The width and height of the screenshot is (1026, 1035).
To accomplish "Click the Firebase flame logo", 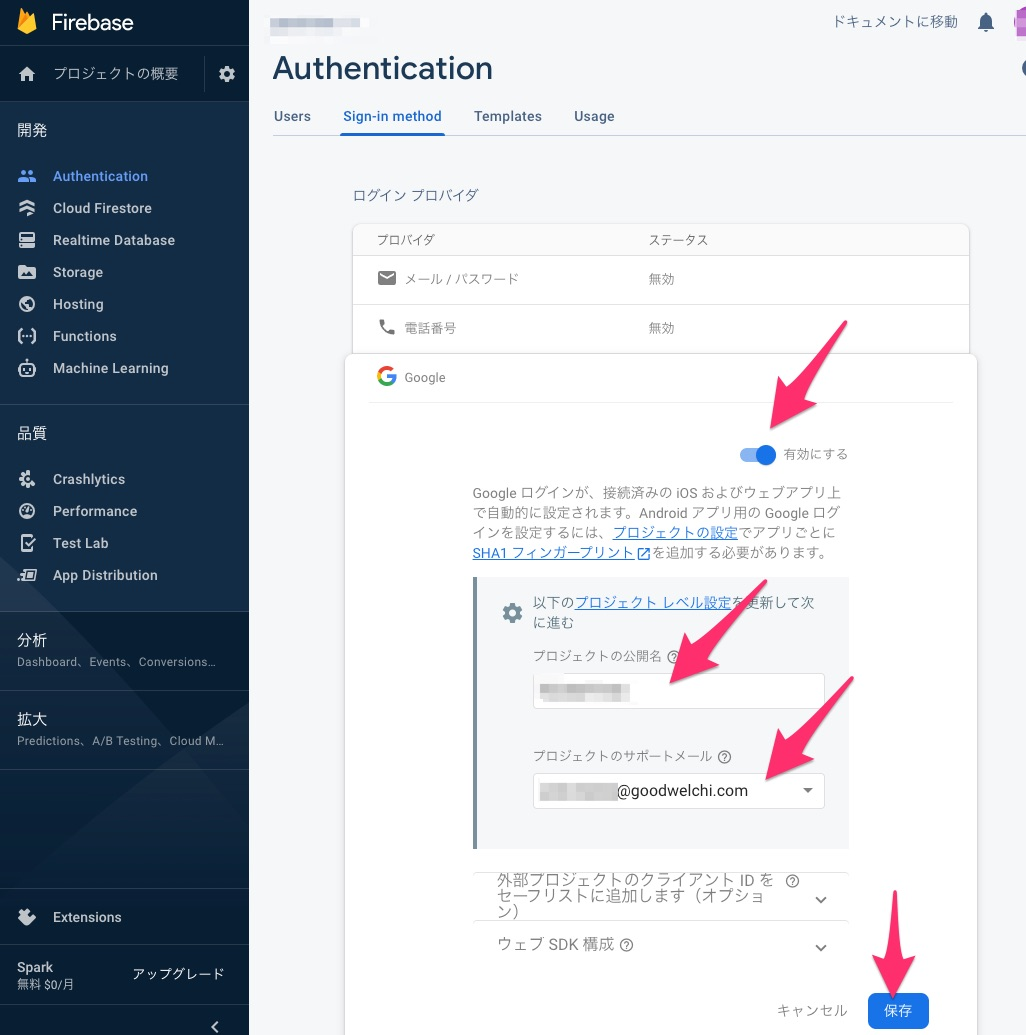I will coord(27,21).
